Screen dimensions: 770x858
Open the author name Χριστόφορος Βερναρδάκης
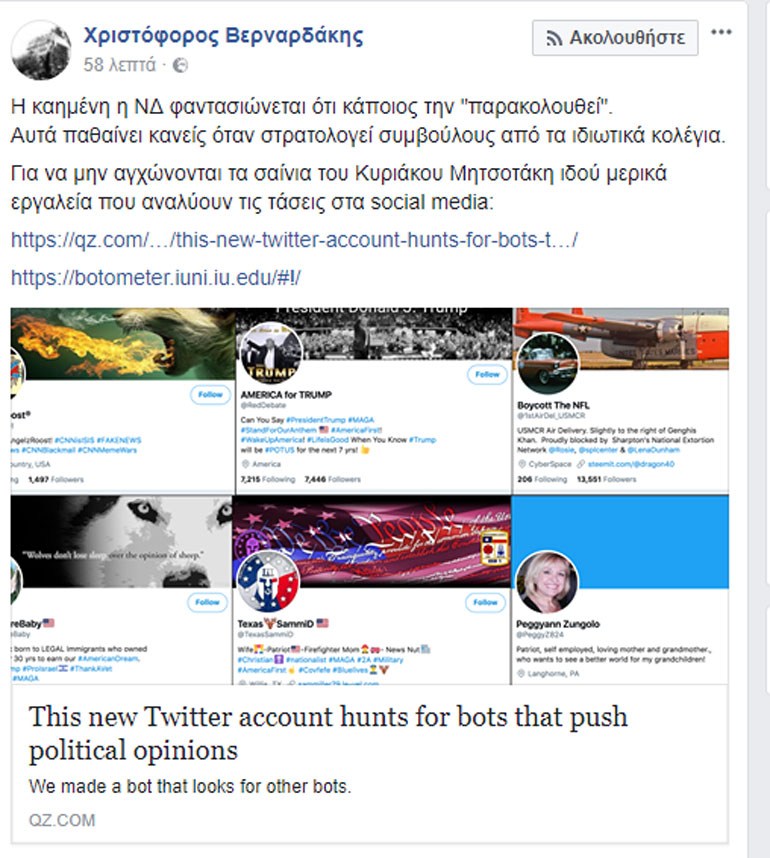pyautogui.click(x=223, y=36)
